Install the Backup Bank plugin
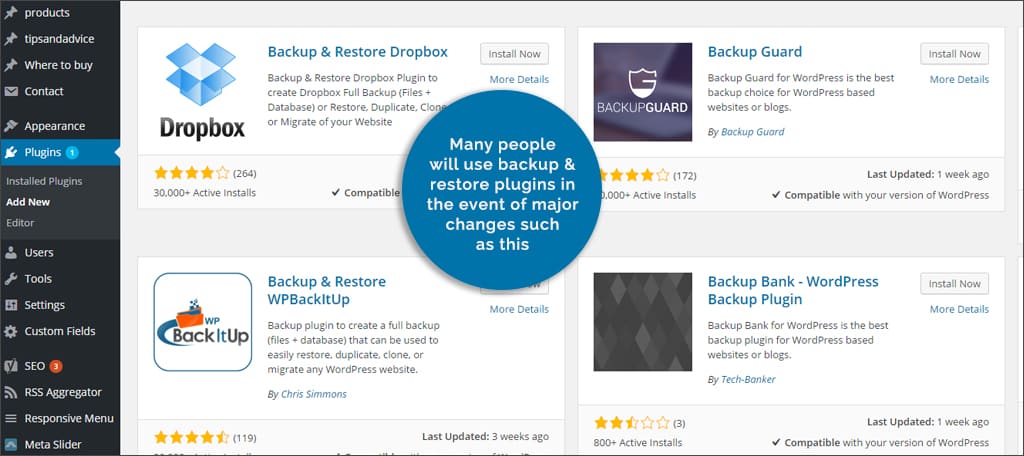1024x456 pixels. (954, 284)
